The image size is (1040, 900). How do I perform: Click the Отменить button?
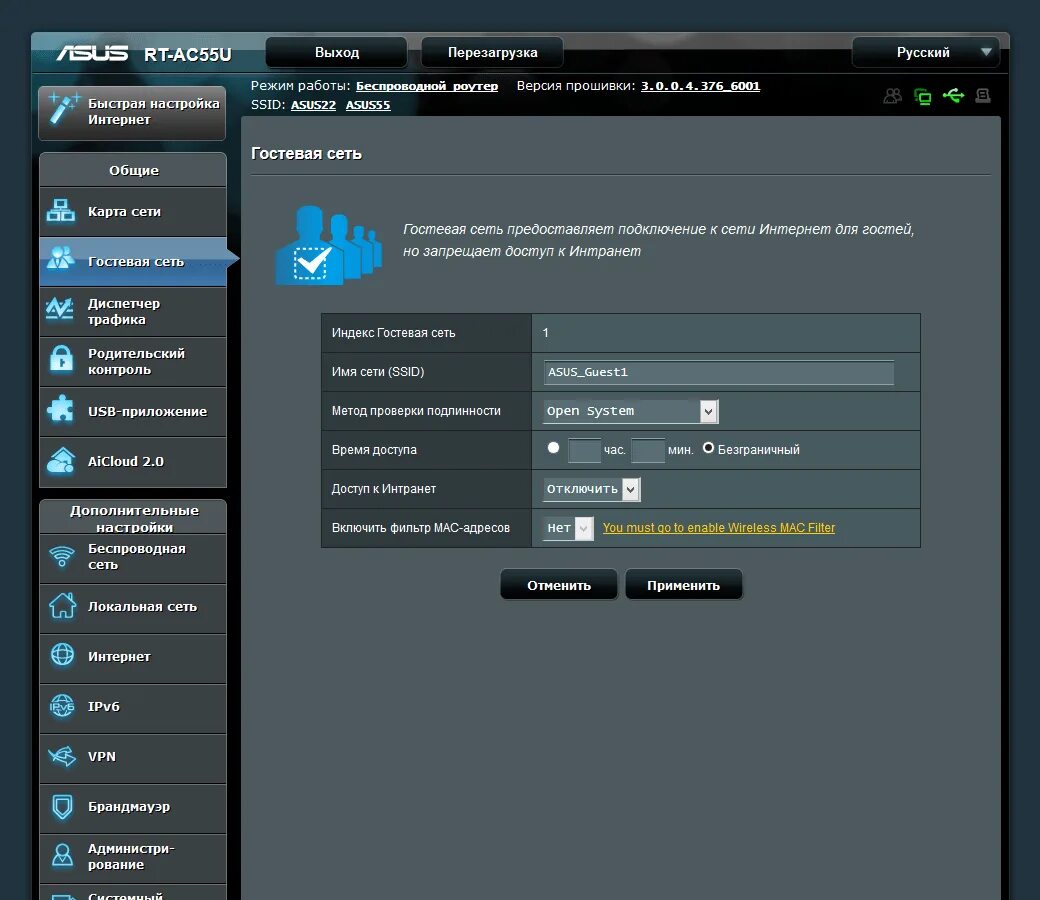click(558, 585)
